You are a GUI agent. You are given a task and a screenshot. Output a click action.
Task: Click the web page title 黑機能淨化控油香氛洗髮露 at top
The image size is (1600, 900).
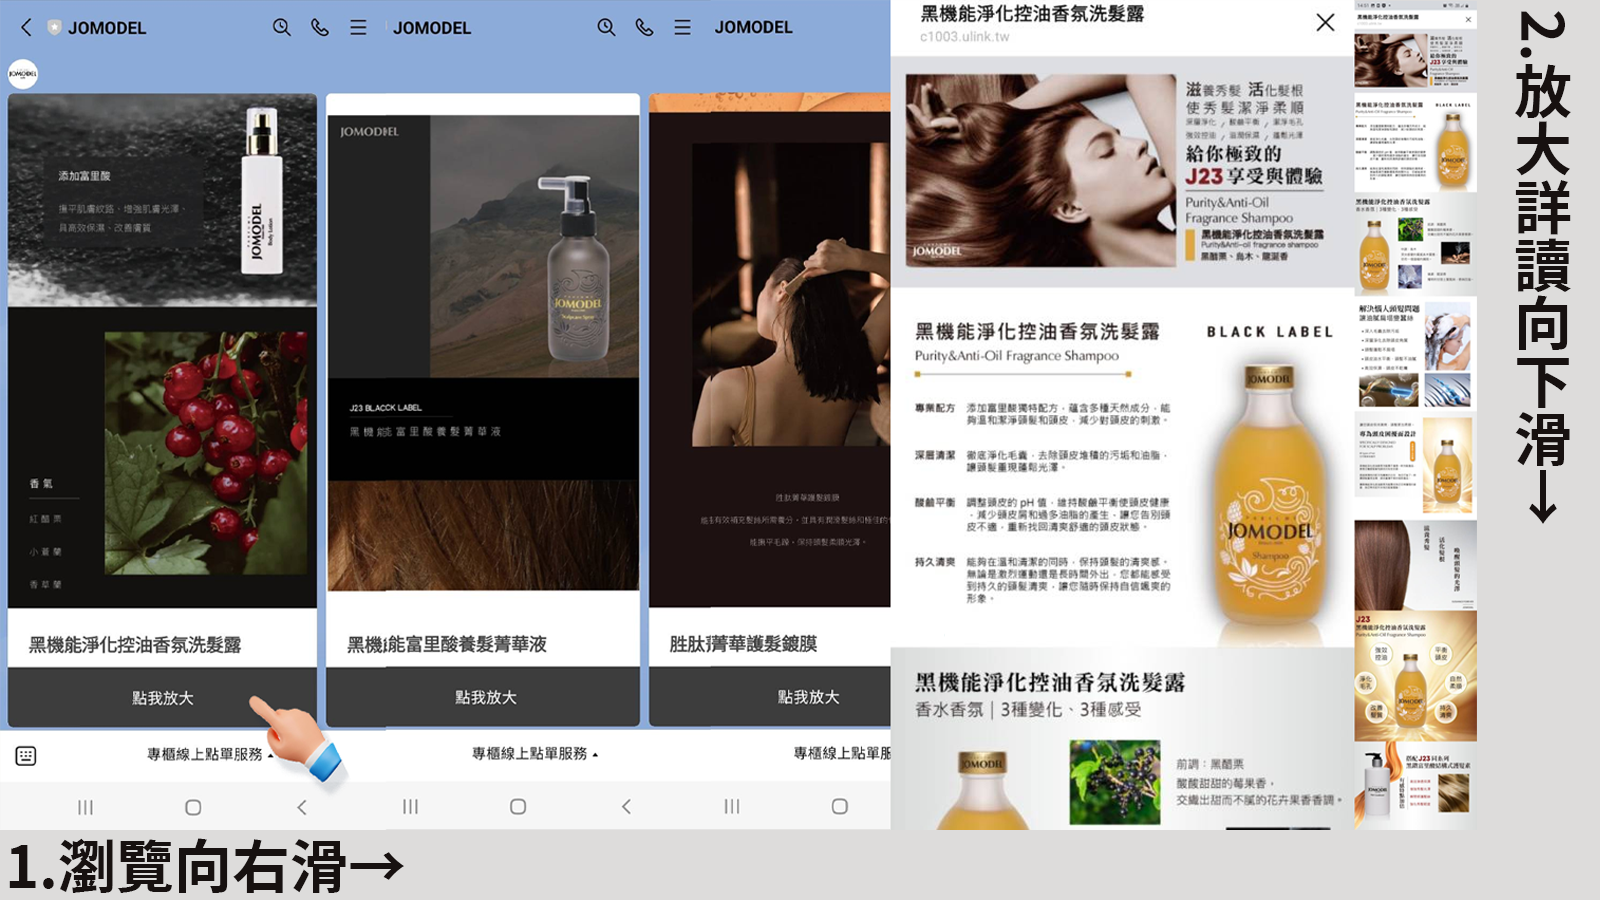[1032, 14]
